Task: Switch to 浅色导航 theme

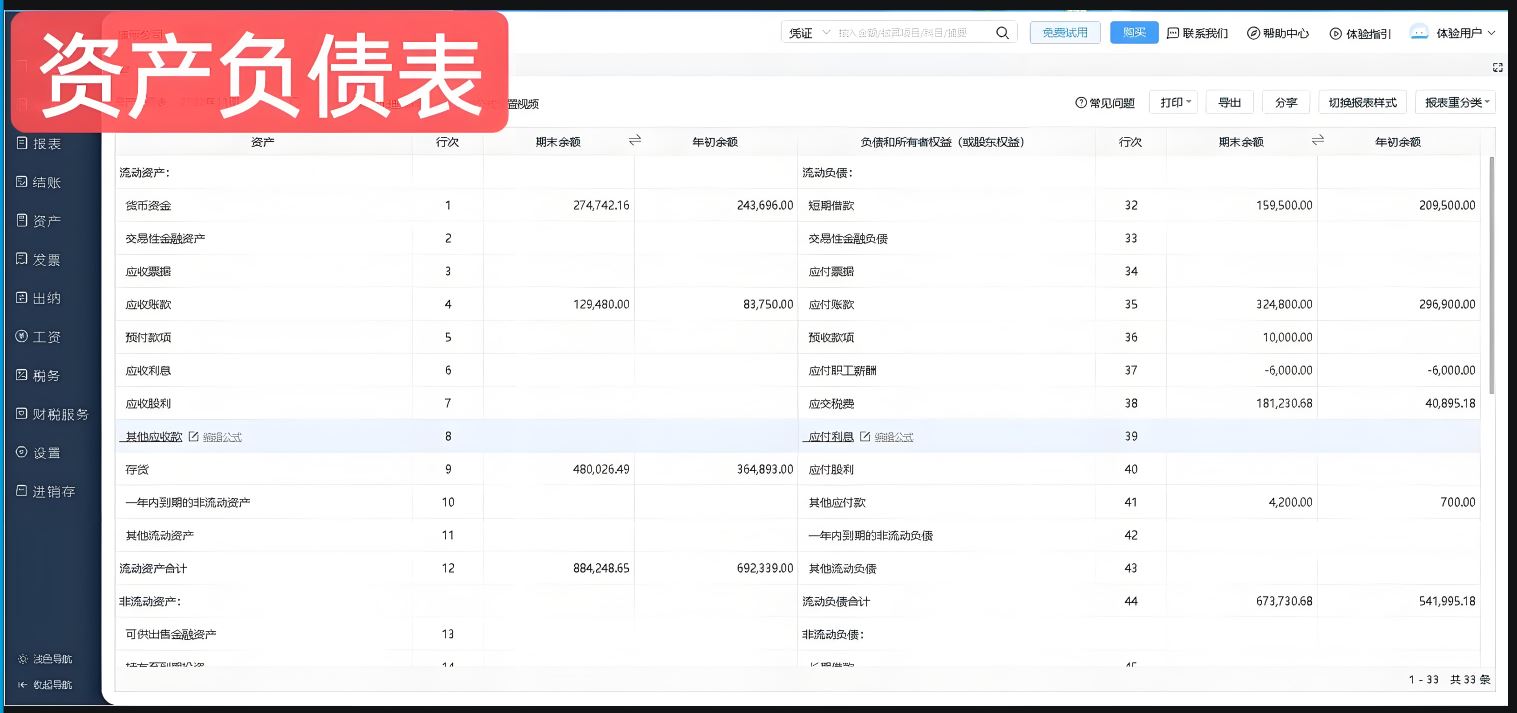Action: click(x=45, y=660)
